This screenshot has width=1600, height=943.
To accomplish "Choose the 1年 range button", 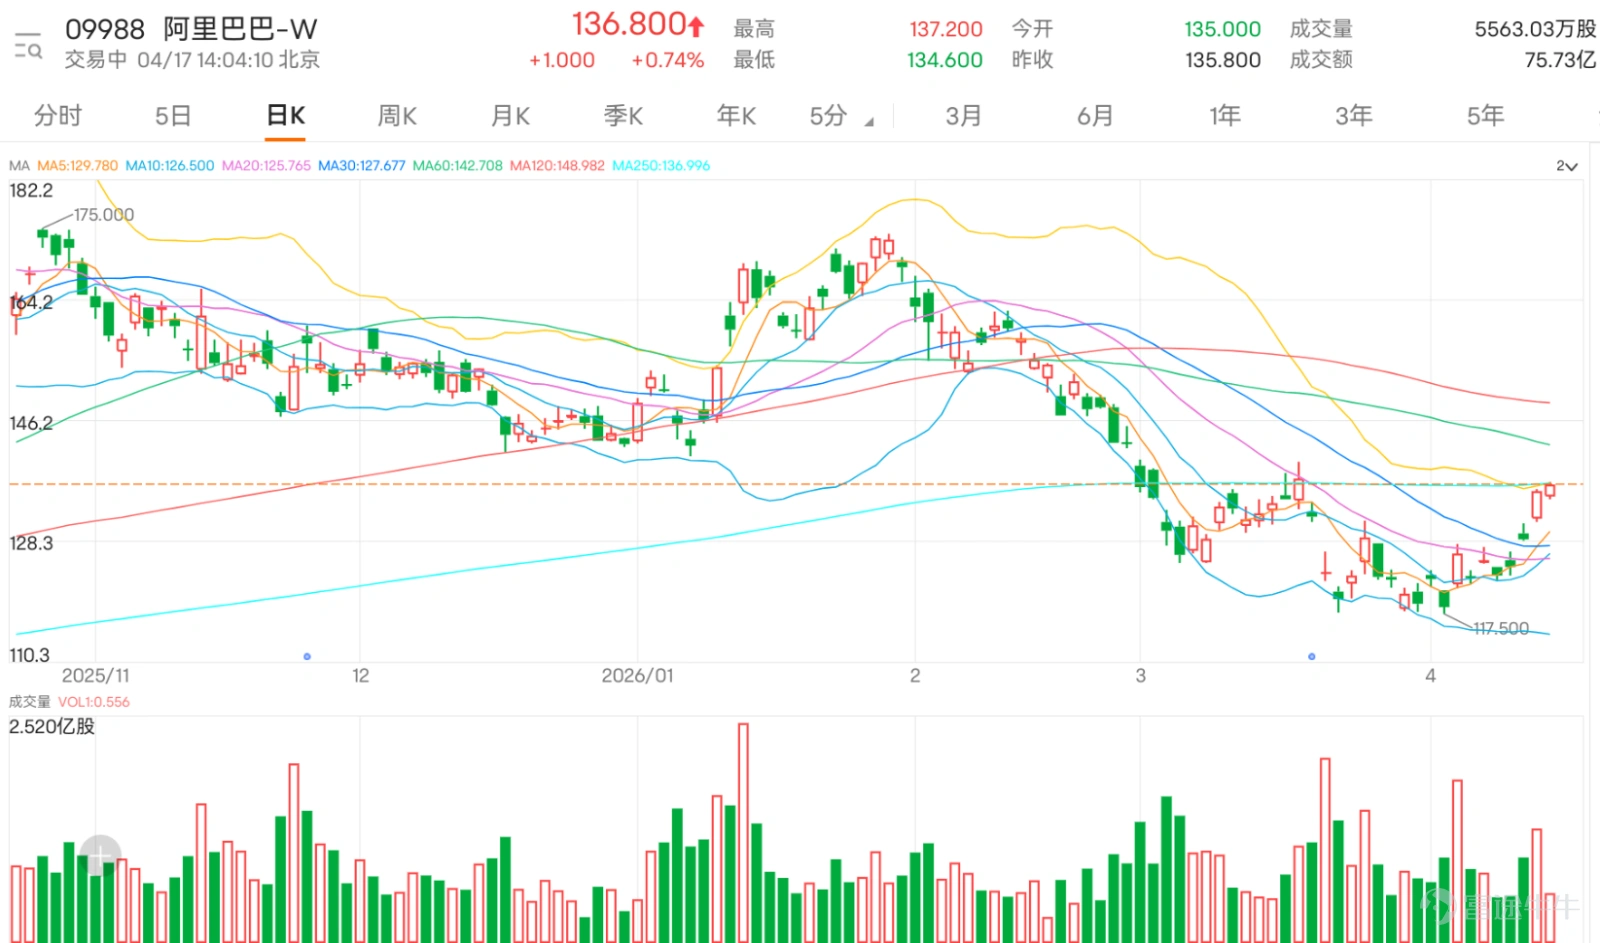I will point(1225,116).
